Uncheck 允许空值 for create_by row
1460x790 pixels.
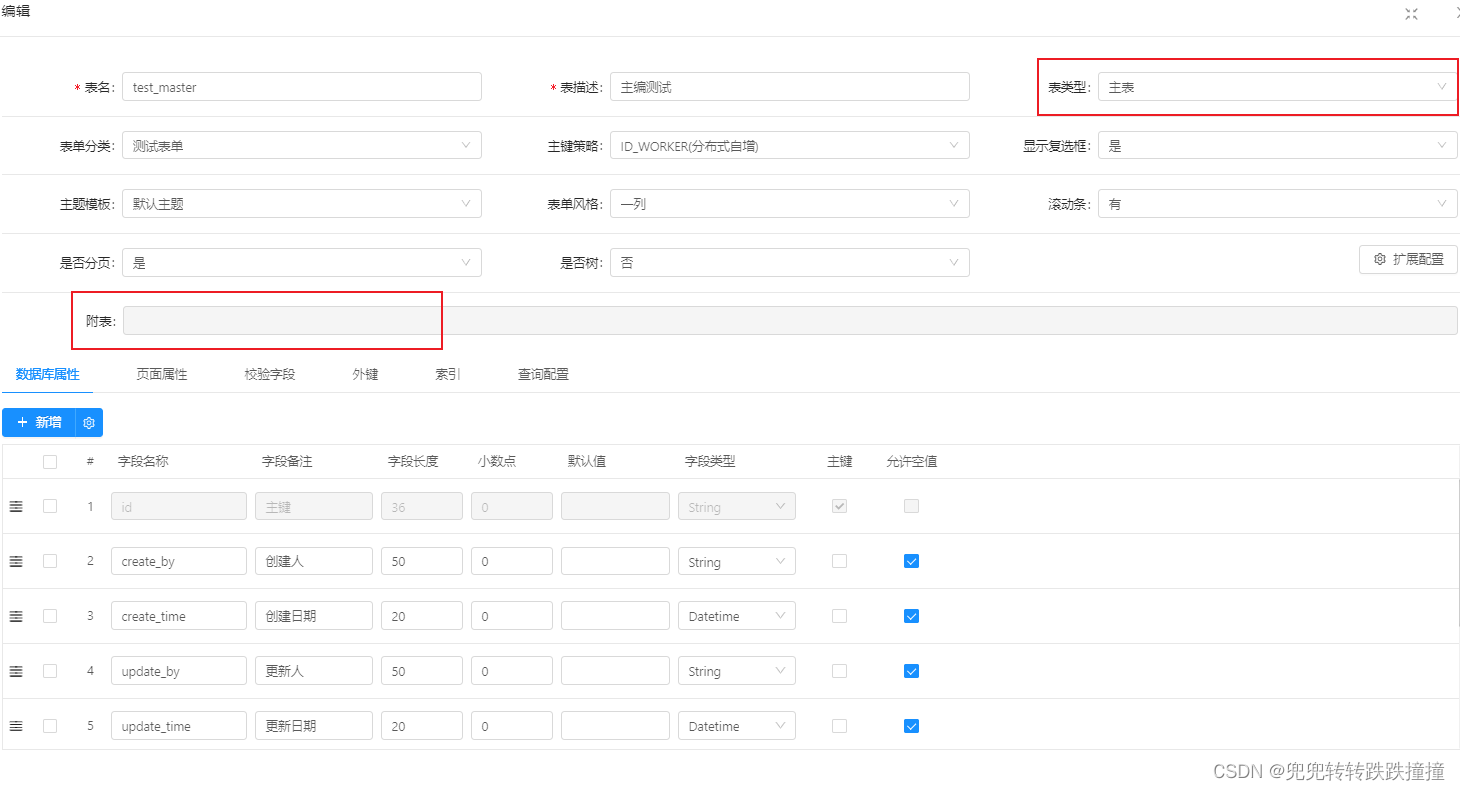point(911,561)
